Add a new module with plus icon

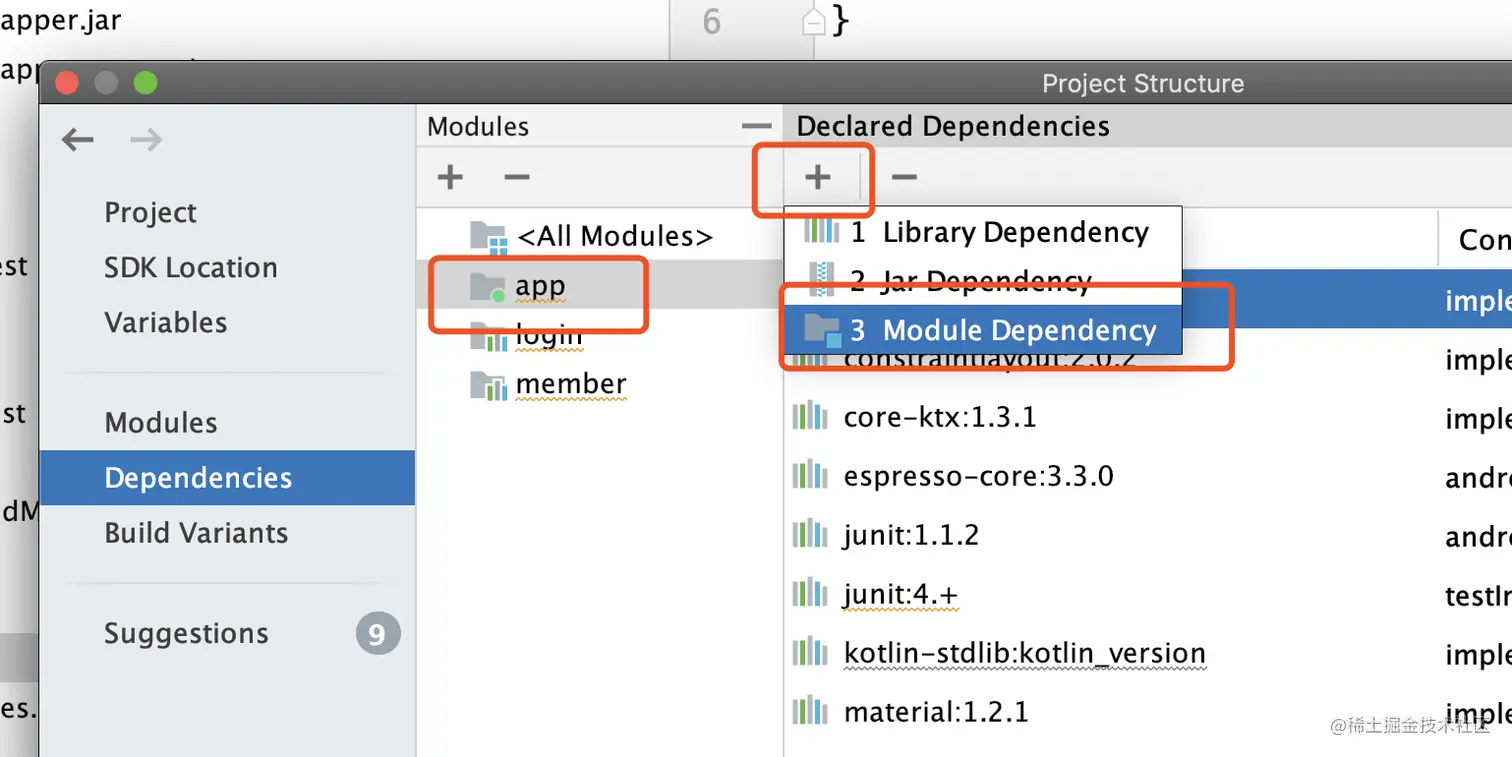tap(450, 177)
